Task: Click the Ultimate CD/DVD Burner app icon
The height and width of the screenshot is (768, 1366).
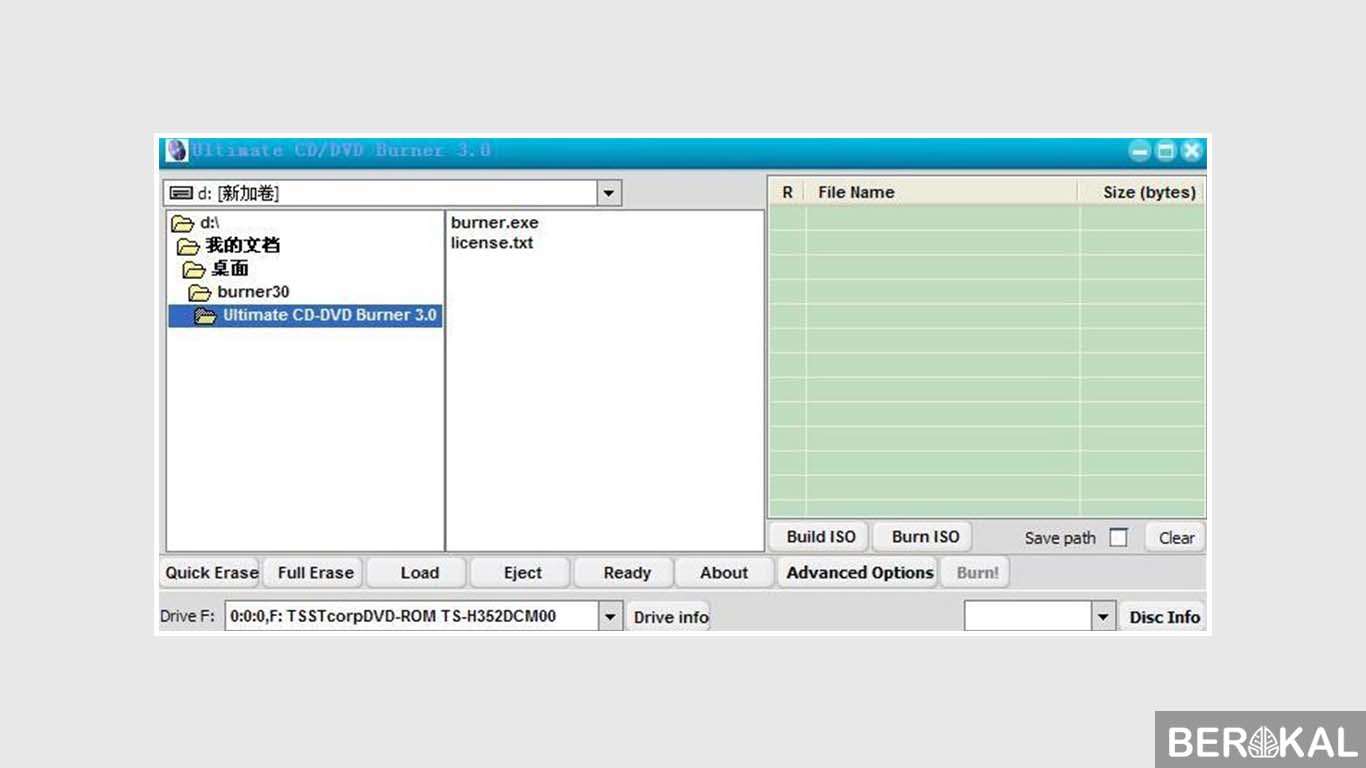Action: (177, 151)
